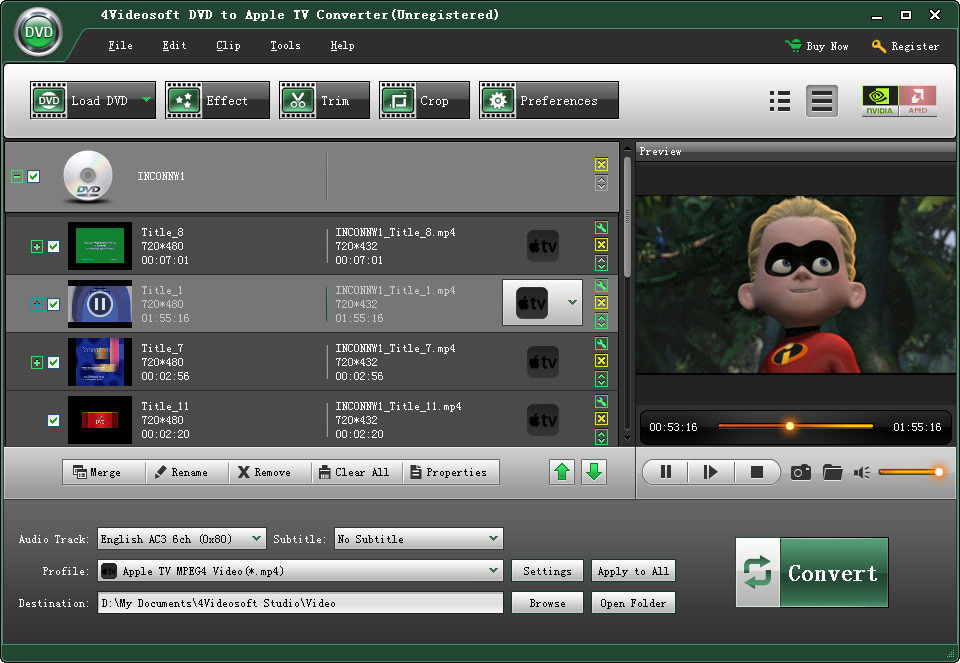Open the File menu
This screenshot has height=663, width=960.
coord(120,45)
